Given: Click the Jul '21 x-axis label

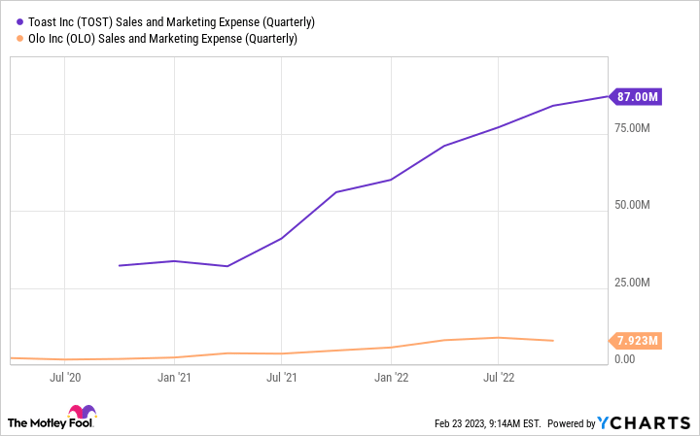Looking at the screenshot, I should (x=282, y=378).
